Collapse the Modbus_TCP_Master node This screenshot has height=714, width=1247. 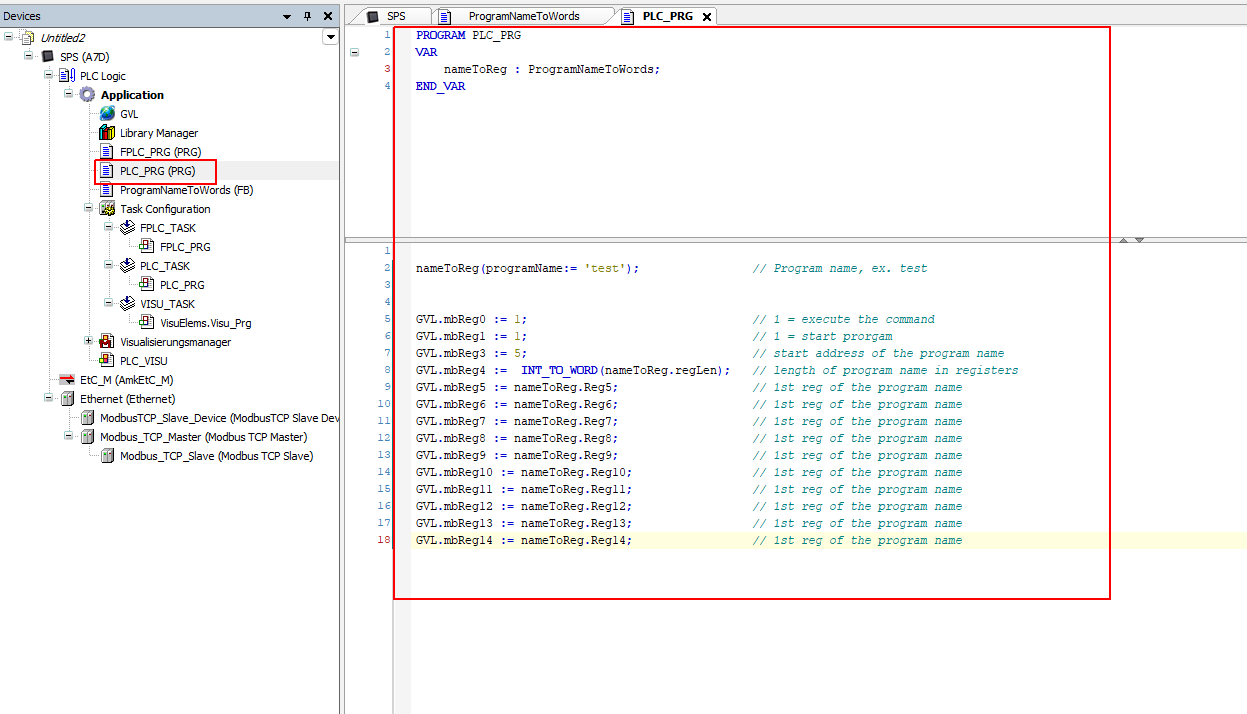[x=70, y=436]
